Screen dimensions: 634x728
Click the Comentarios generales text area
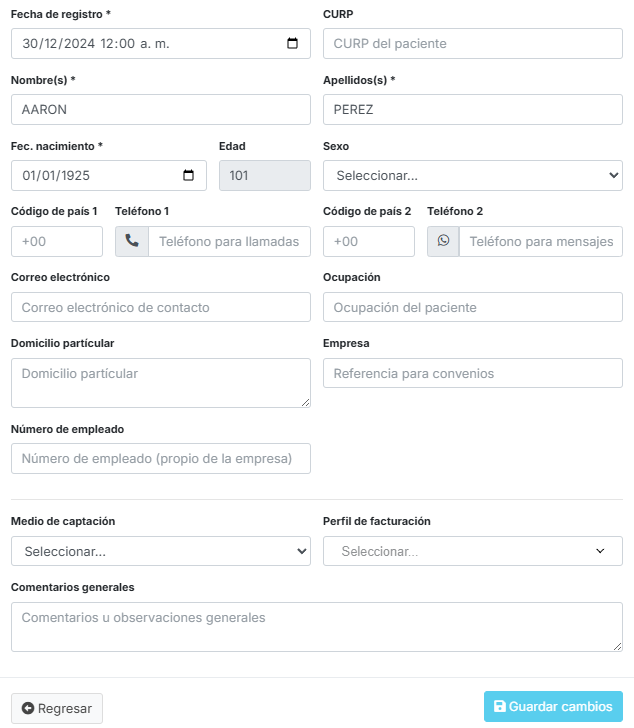coord(316,627)
